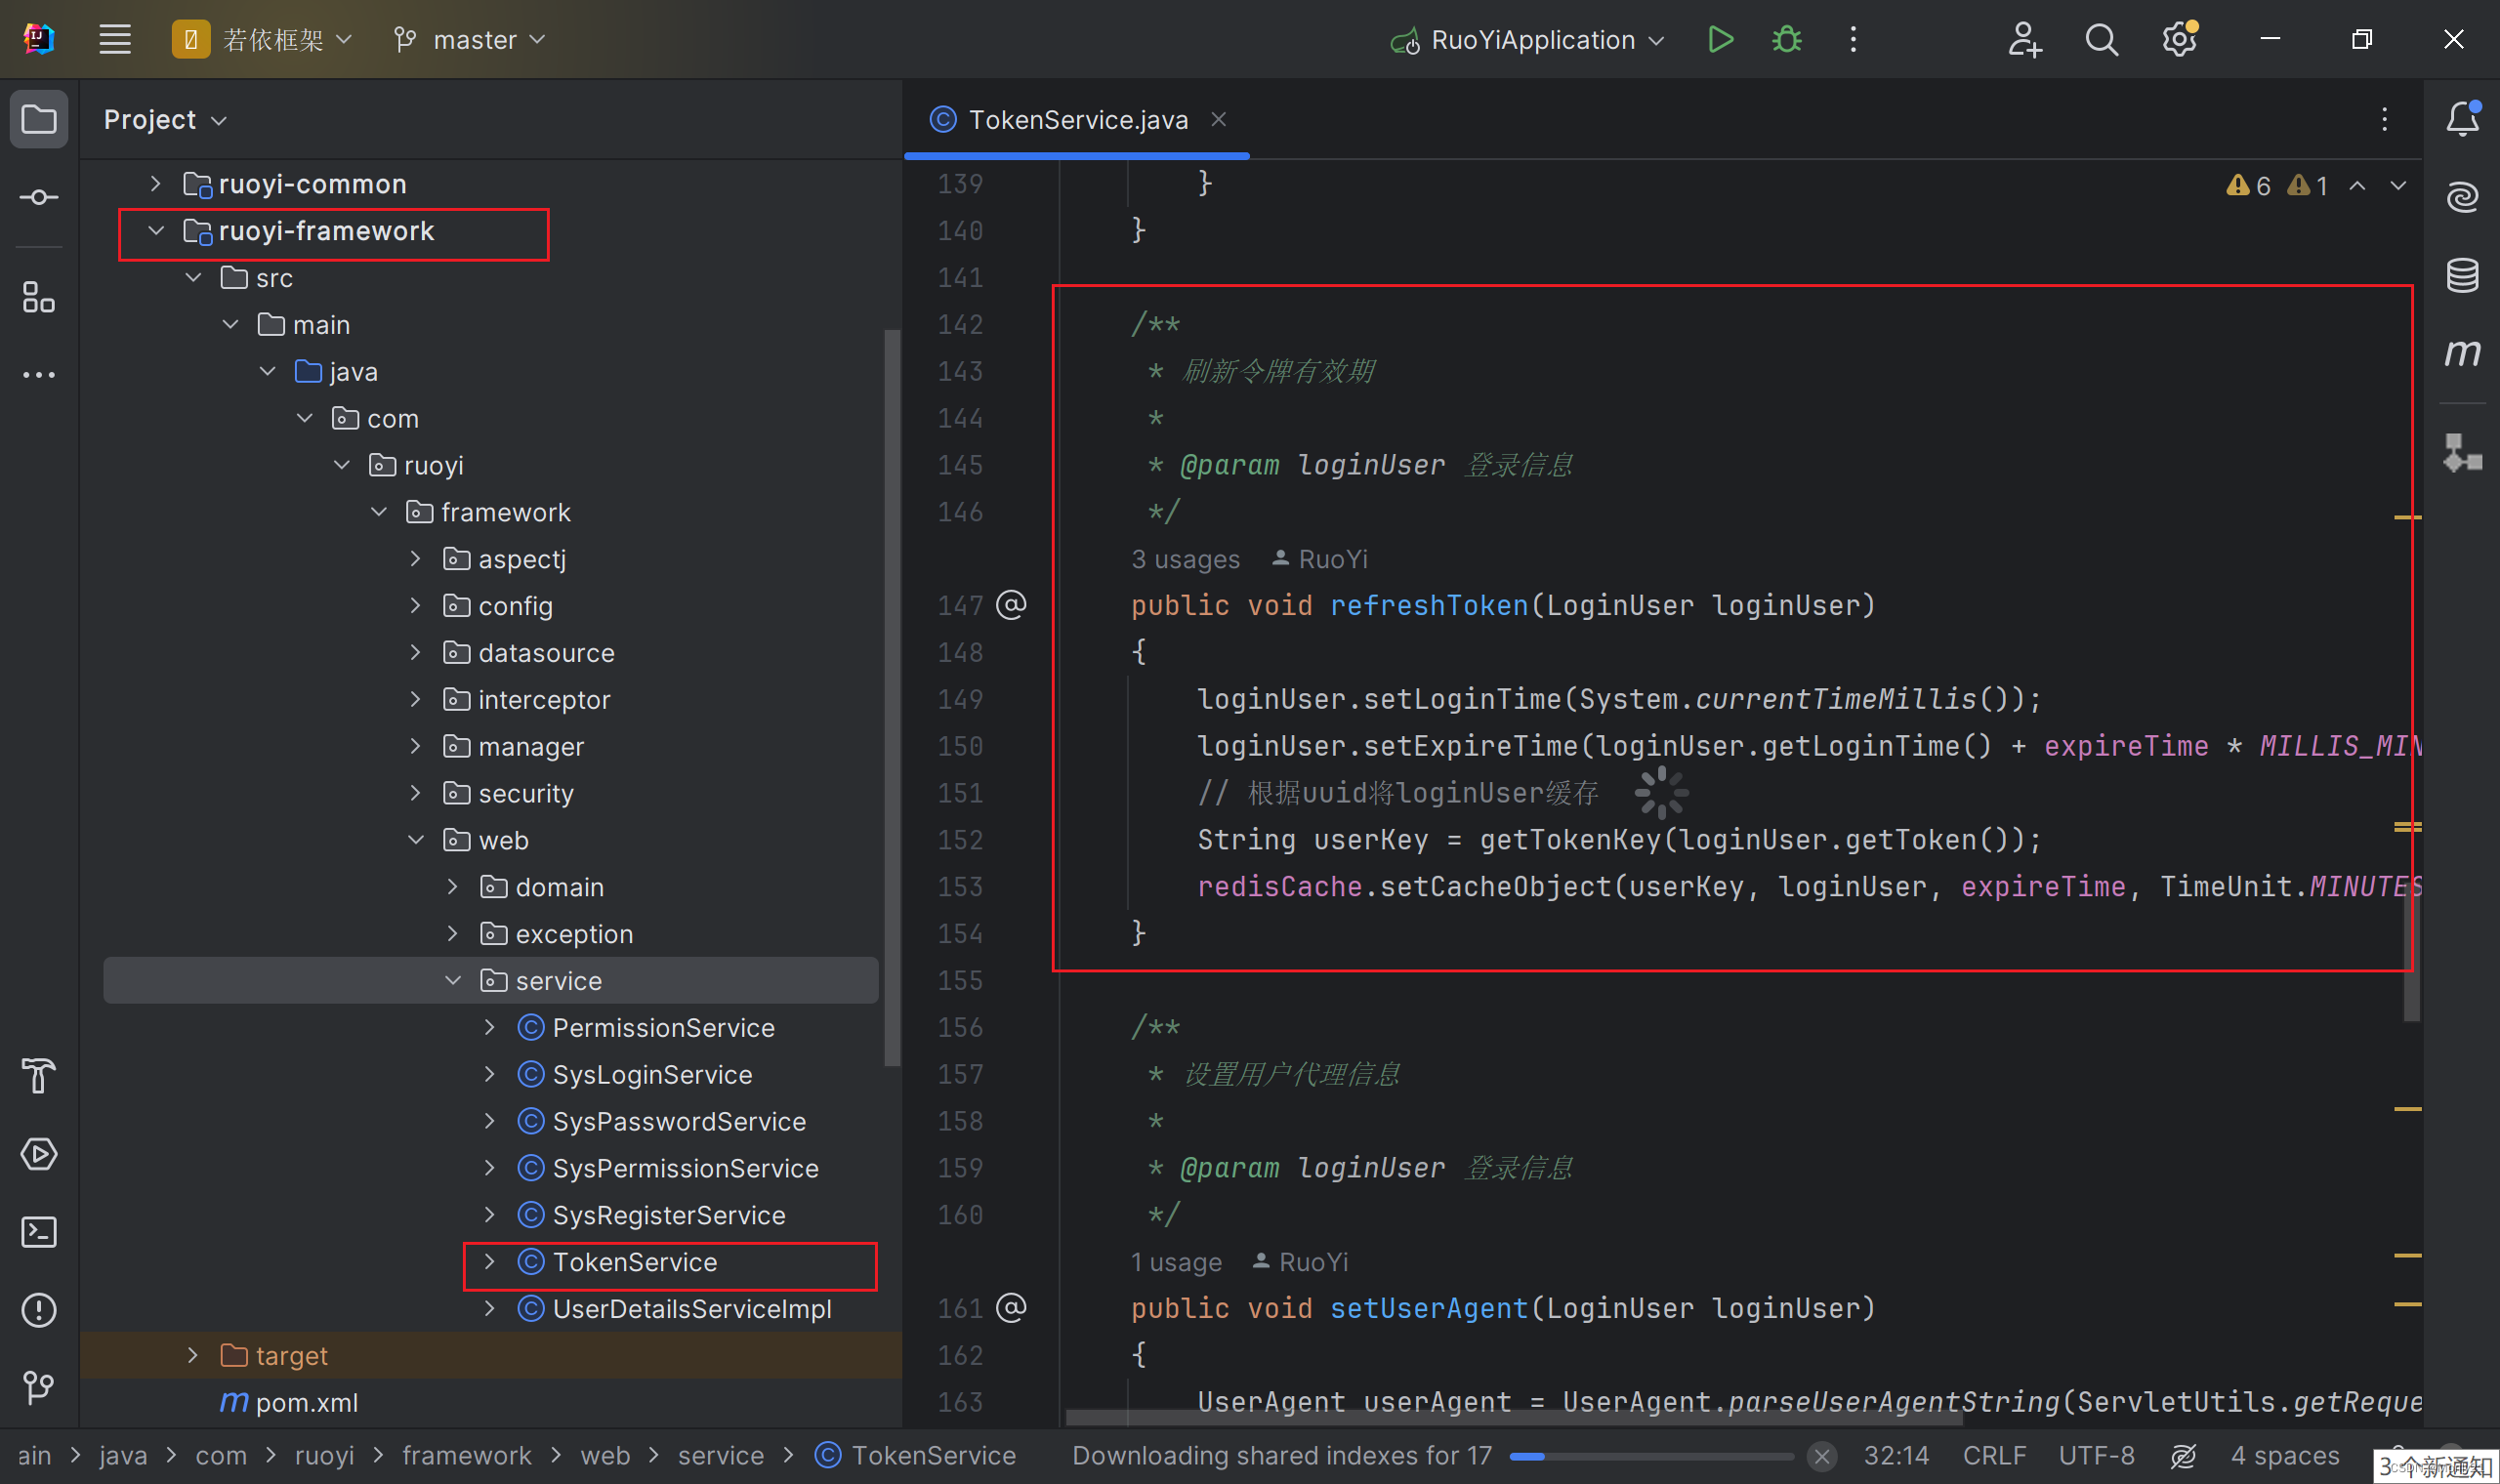
Task: Open the Terminal tool window
Action: click(x=39, y=1232)
